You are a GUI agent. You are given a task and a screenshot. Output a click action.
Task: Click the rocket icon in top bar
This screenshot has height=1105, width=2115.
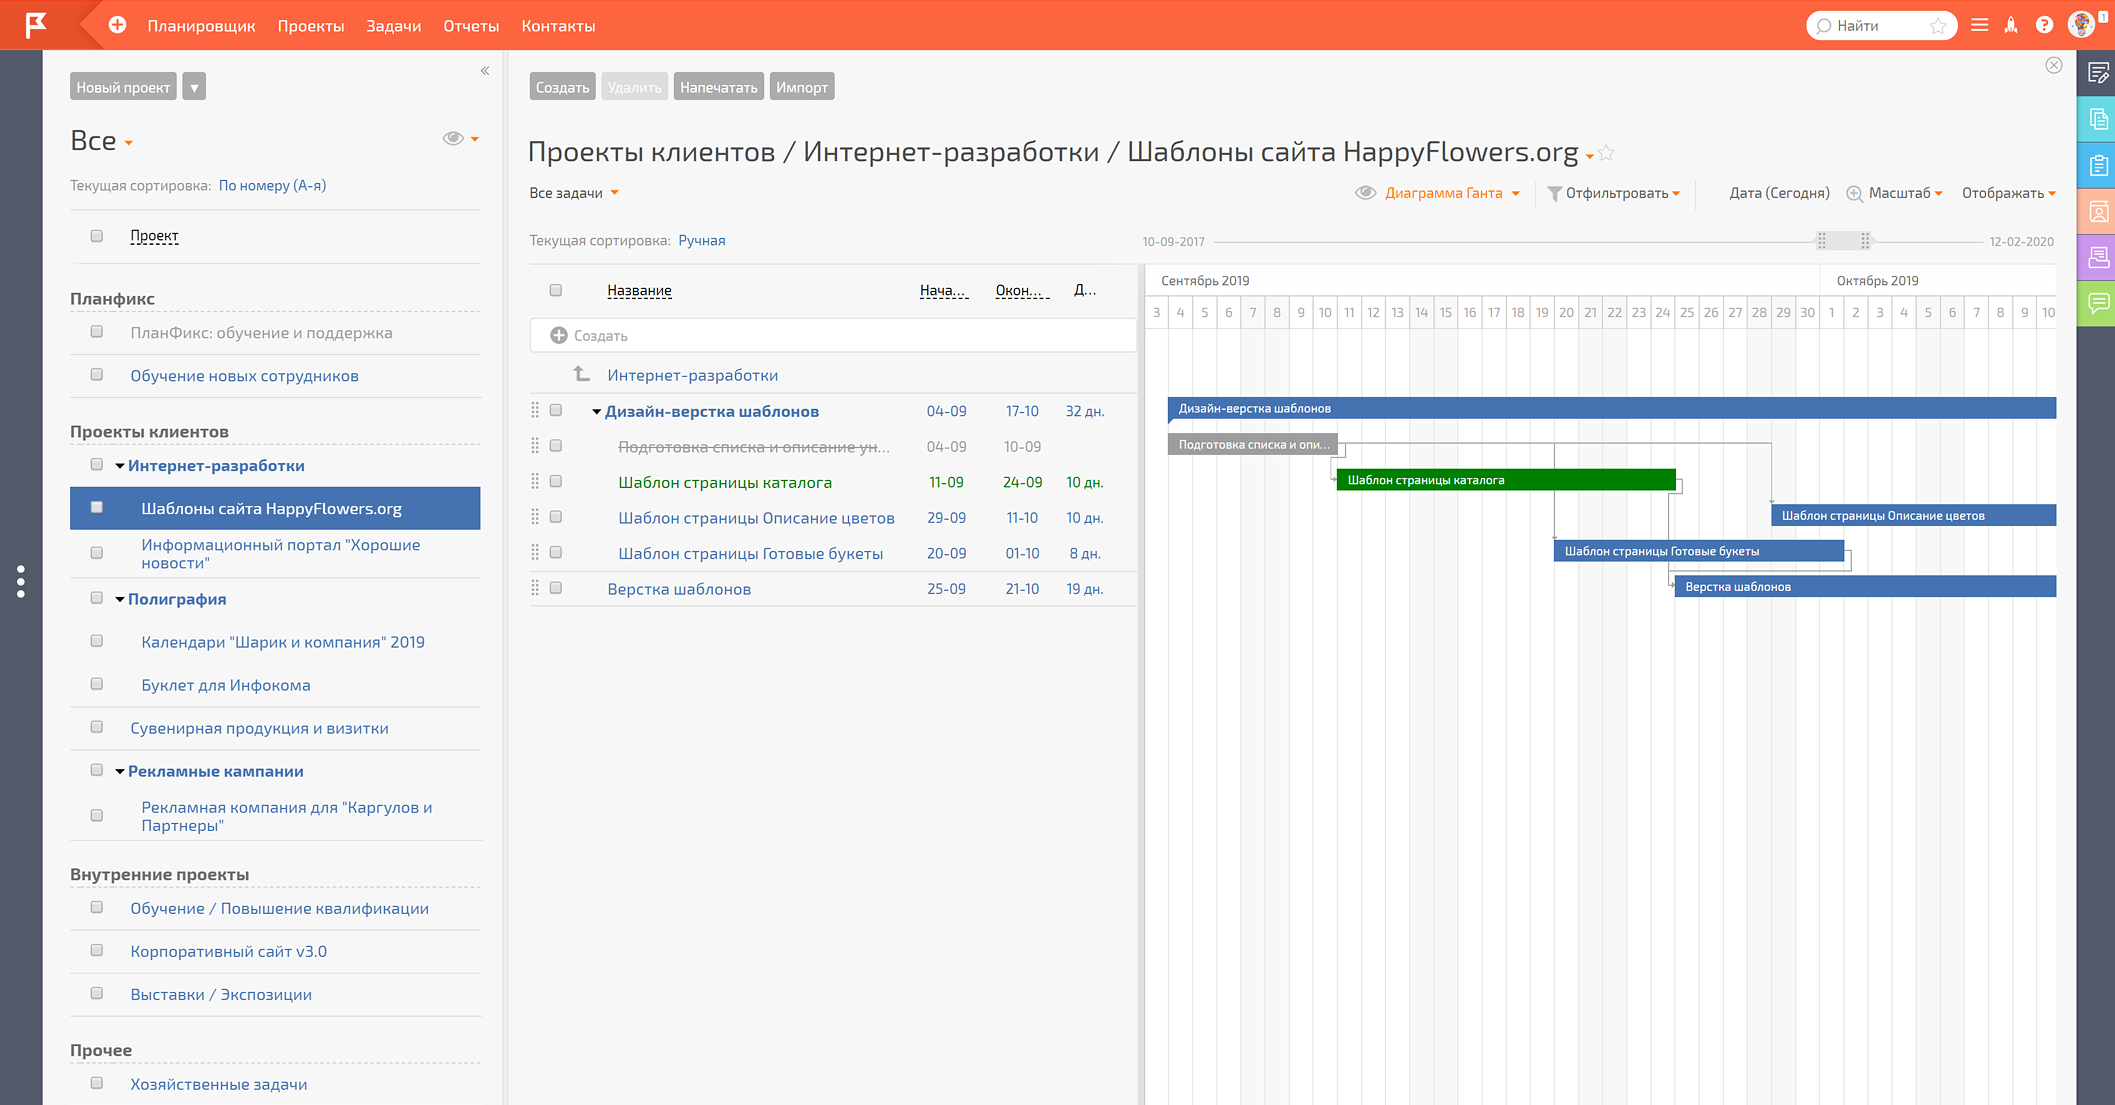pyautogui.click(x=2011, y=25)
